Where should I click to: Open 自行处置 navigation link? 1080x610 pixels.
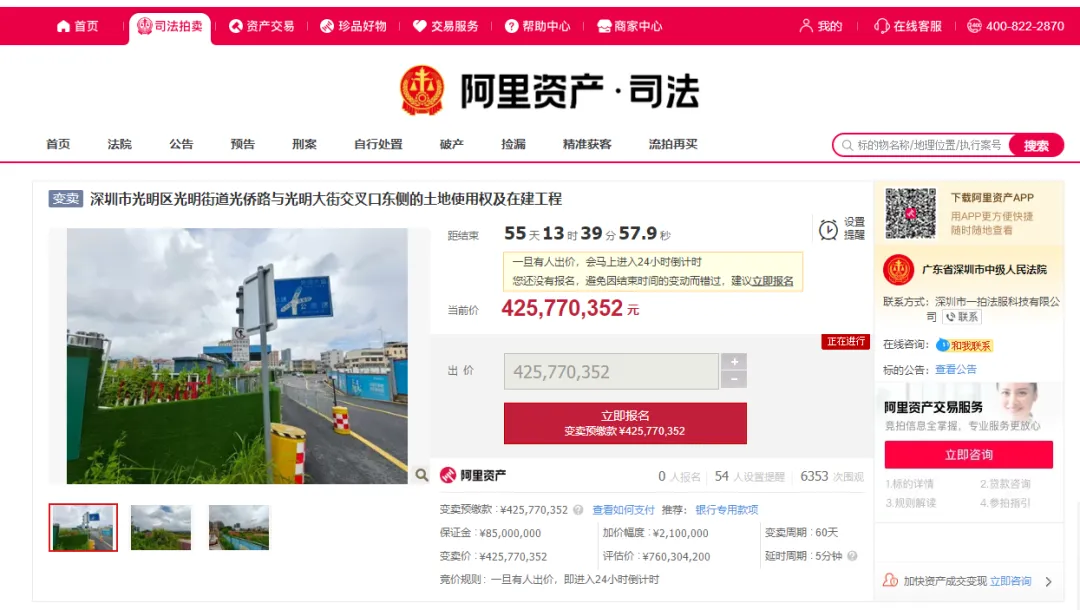378,144
